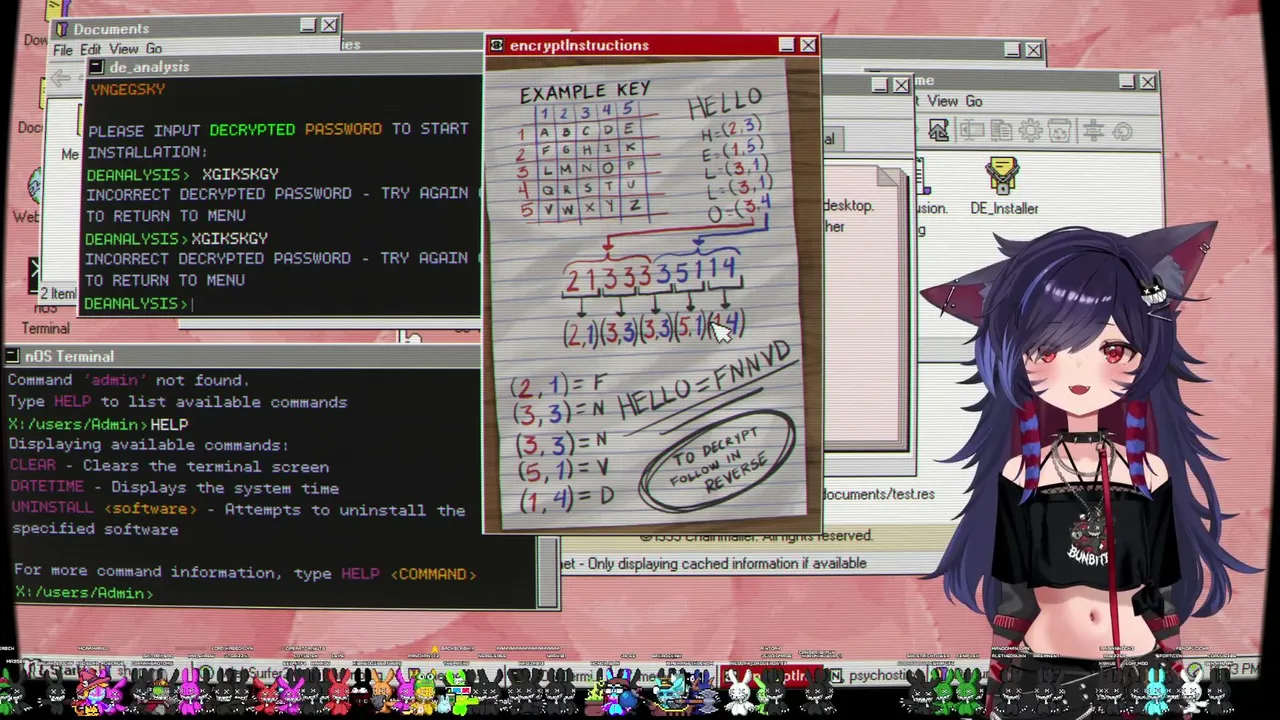Open View menu in Documents window
This screenshot has height=720, width=1280.
click(x=124, y=49)
